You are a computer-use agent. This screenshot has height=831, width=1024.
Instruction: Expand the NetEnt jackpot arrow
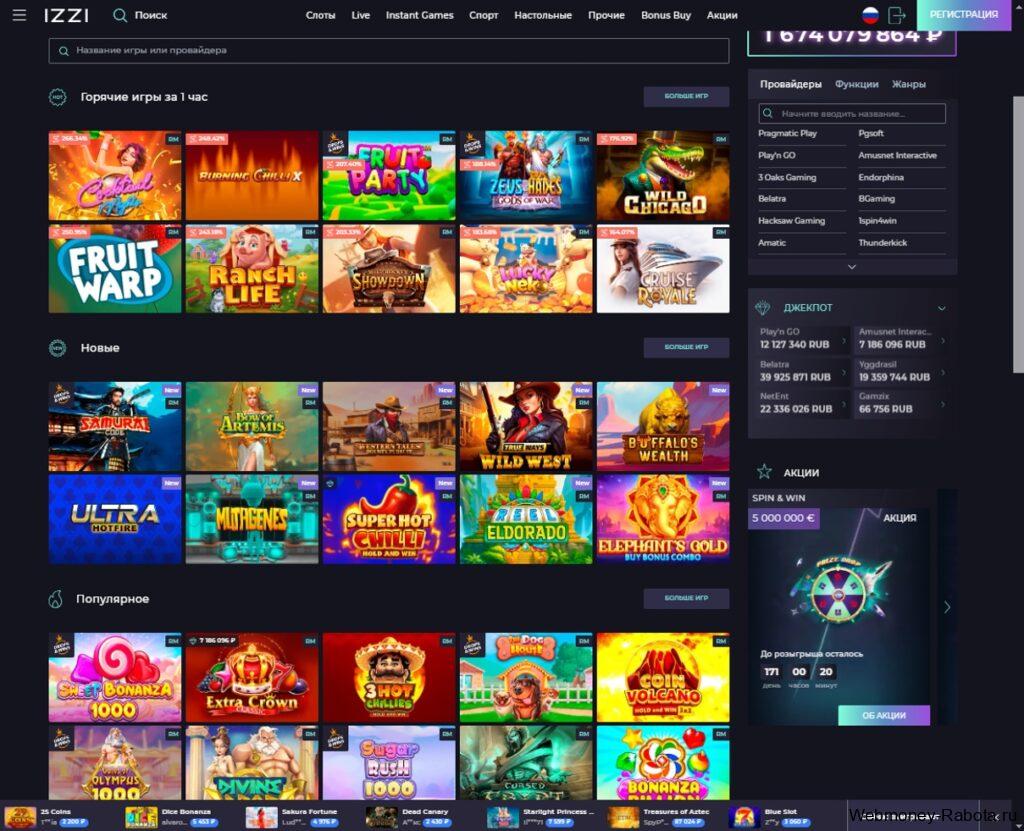click(843, 404)
